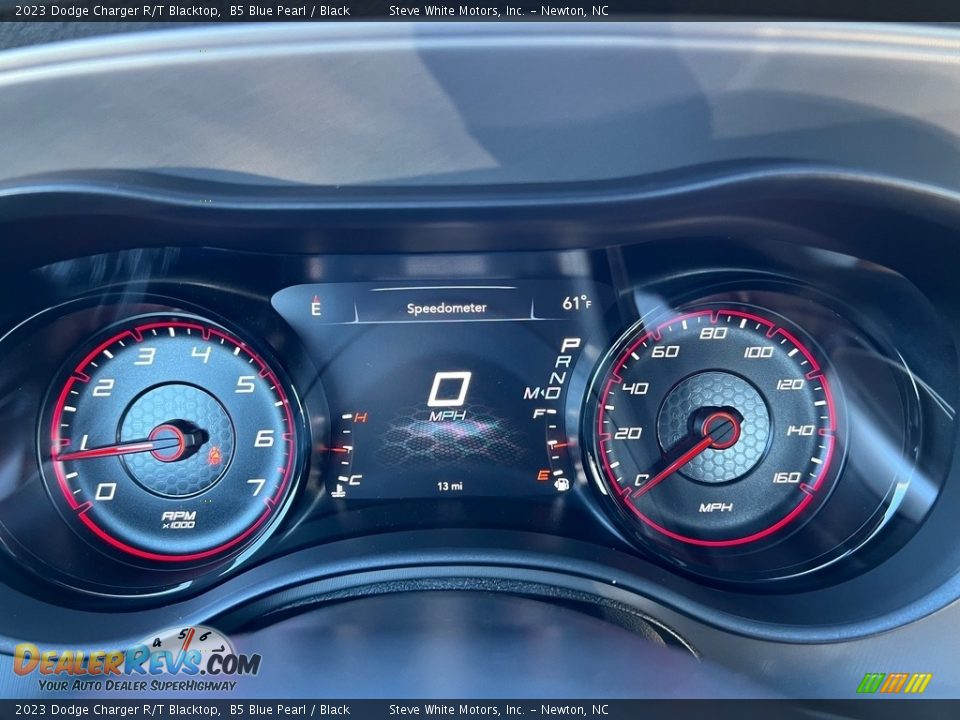
Task: Tap the C mark on temperature gauge
Action: [355, 480]
